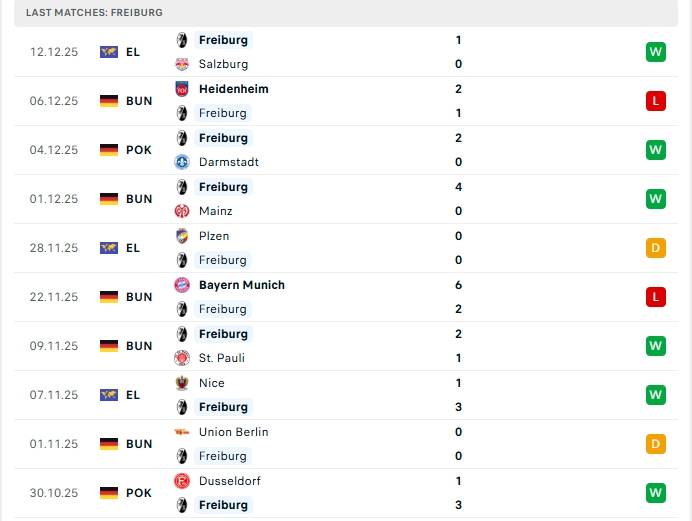Open the Bayern Munich team link
The image size is (692, 521).
pos(241,285)
